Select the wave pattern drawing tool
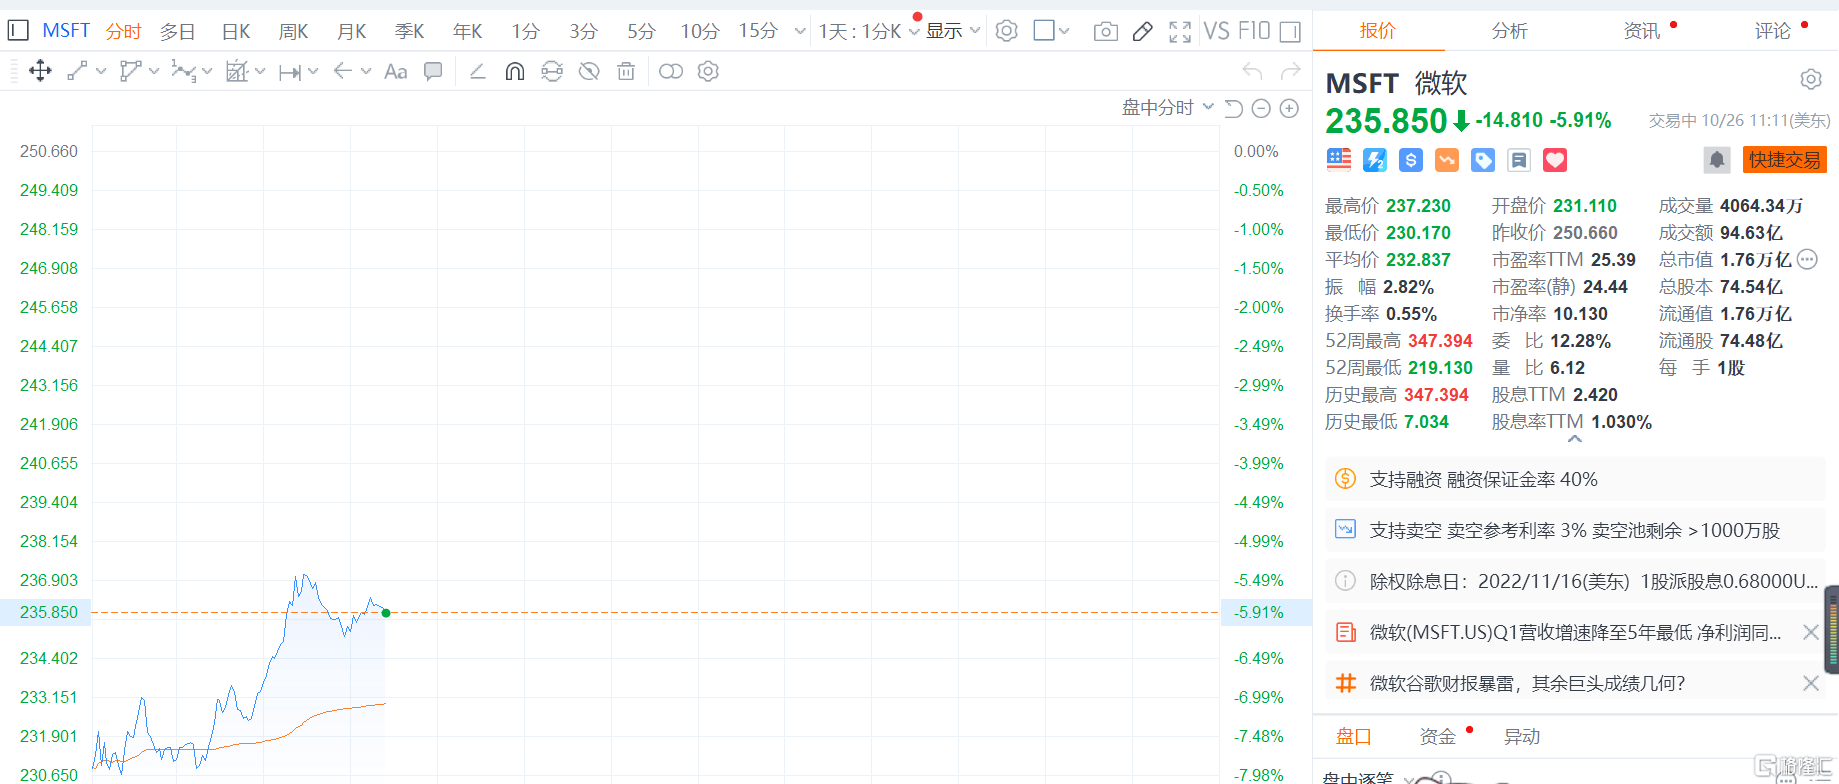The height and width of the screenshot is (784, 1839). click(x=183, y=71)
